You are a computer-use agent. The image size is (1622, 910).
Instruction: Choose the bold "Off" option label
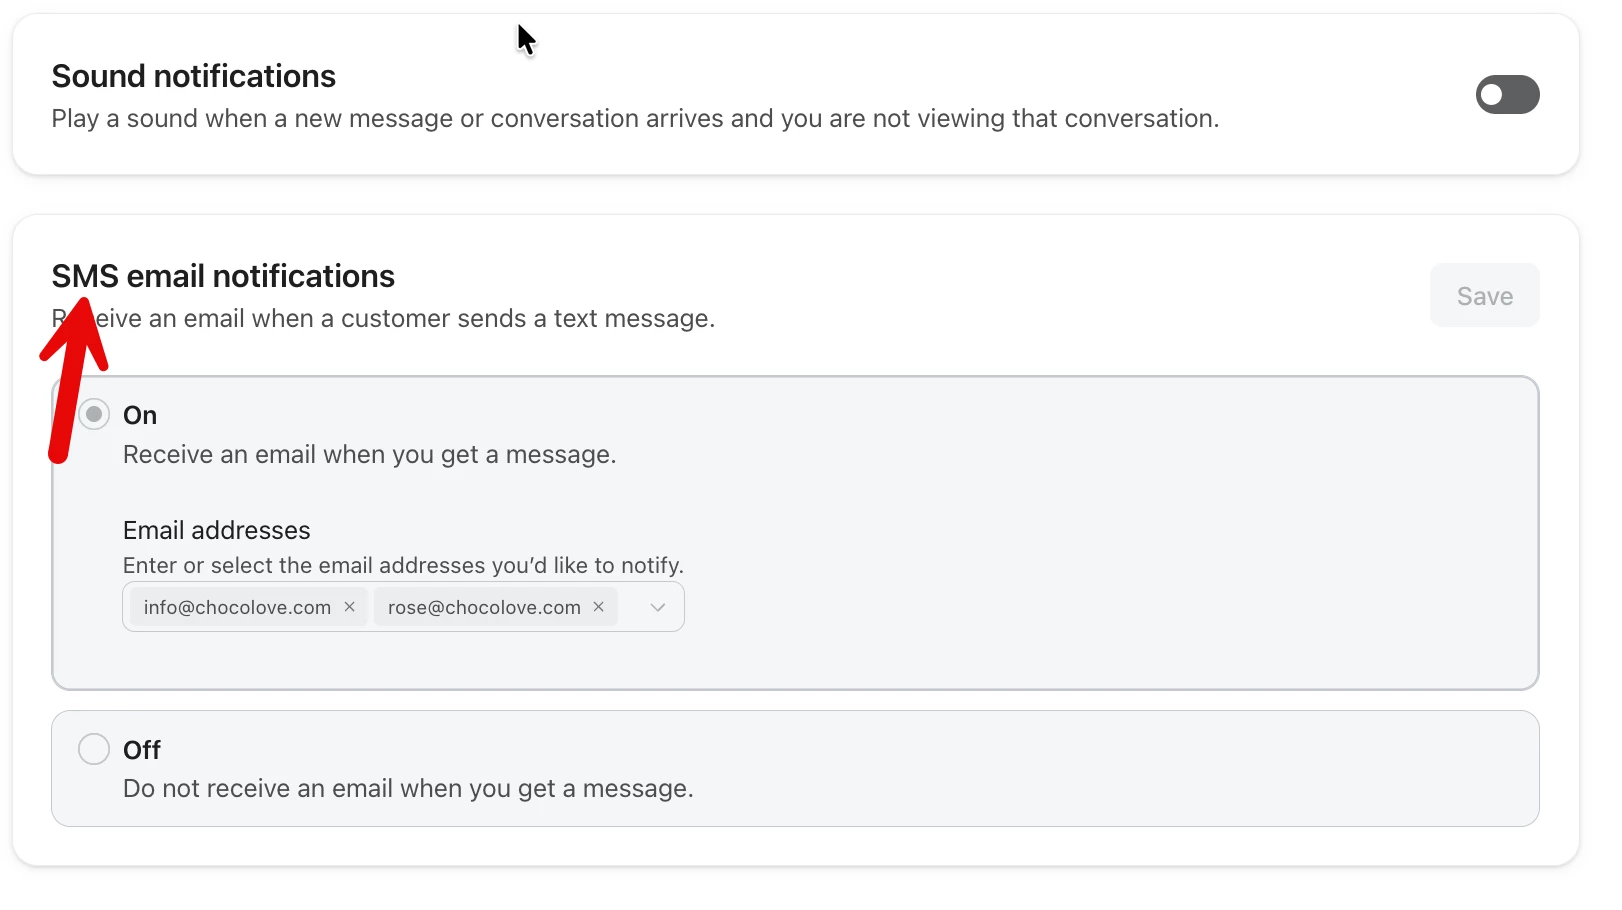coord(142,750)
